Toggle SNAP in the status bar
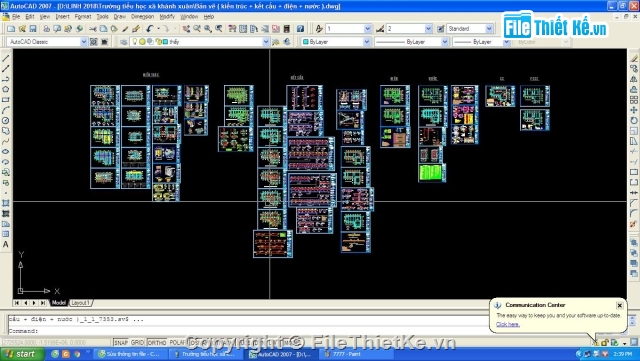The image size is (640, 361). pyautogui.click(x=121, y=342)
